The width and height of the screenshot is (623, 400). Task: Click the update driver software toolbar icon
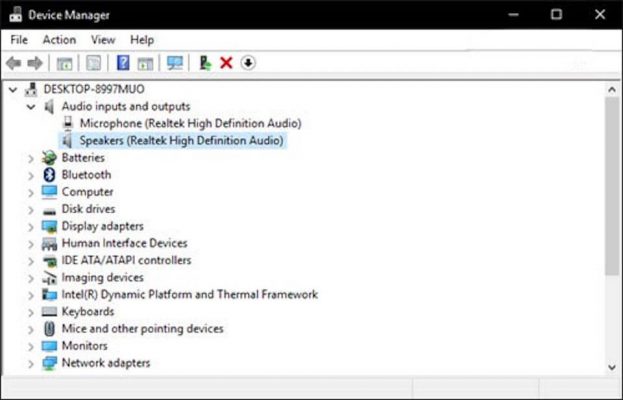[x=205, y=63]
